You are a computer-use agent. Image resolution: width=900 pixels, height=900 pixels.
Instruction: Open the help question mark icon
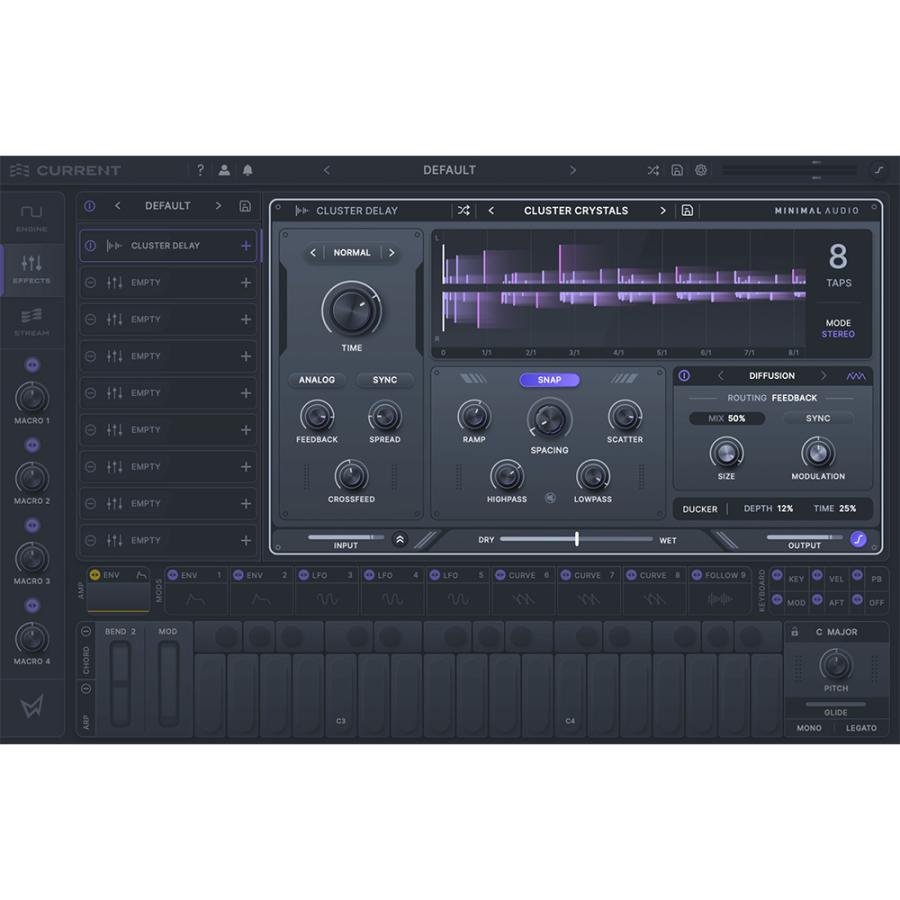(200, 170)
